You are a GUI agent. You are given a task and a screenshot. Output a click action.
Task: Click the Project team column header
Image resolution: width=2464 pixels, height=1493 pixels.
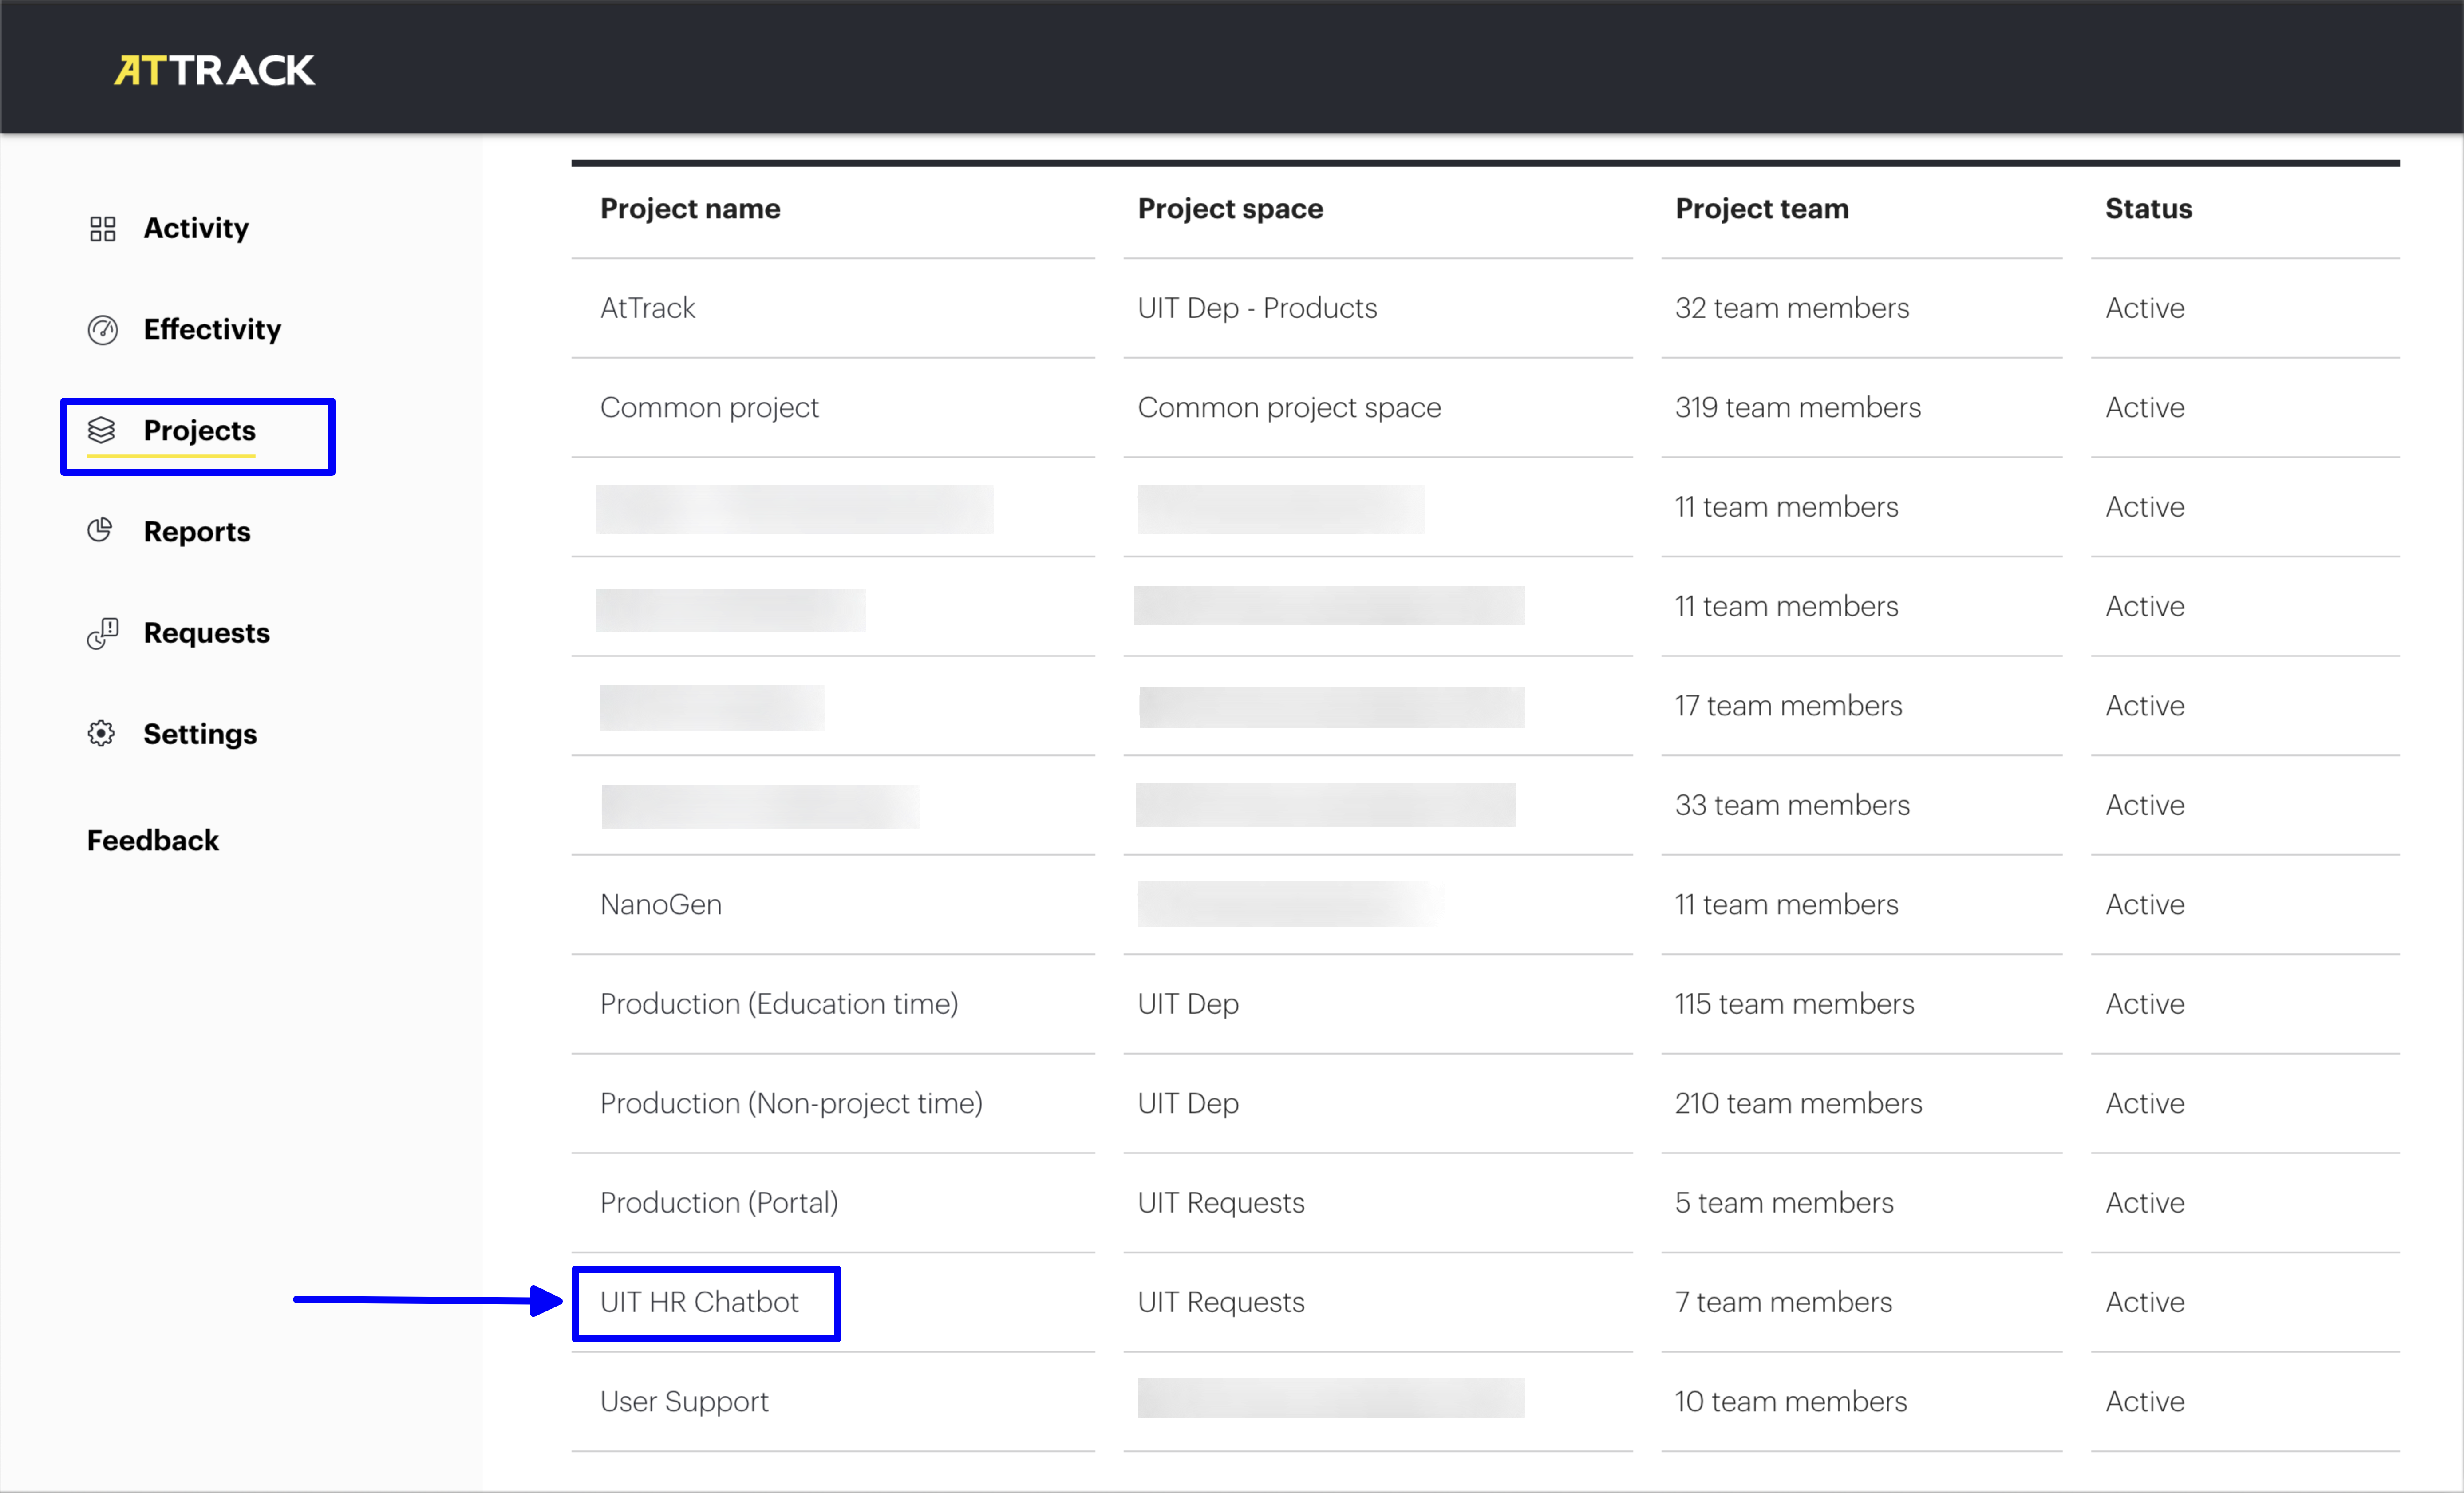[x=1762, y=209]
